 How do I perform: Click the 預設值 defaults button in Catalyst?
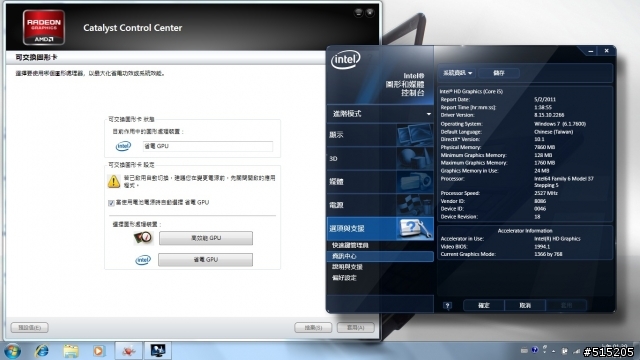click(x=29, y=327)
